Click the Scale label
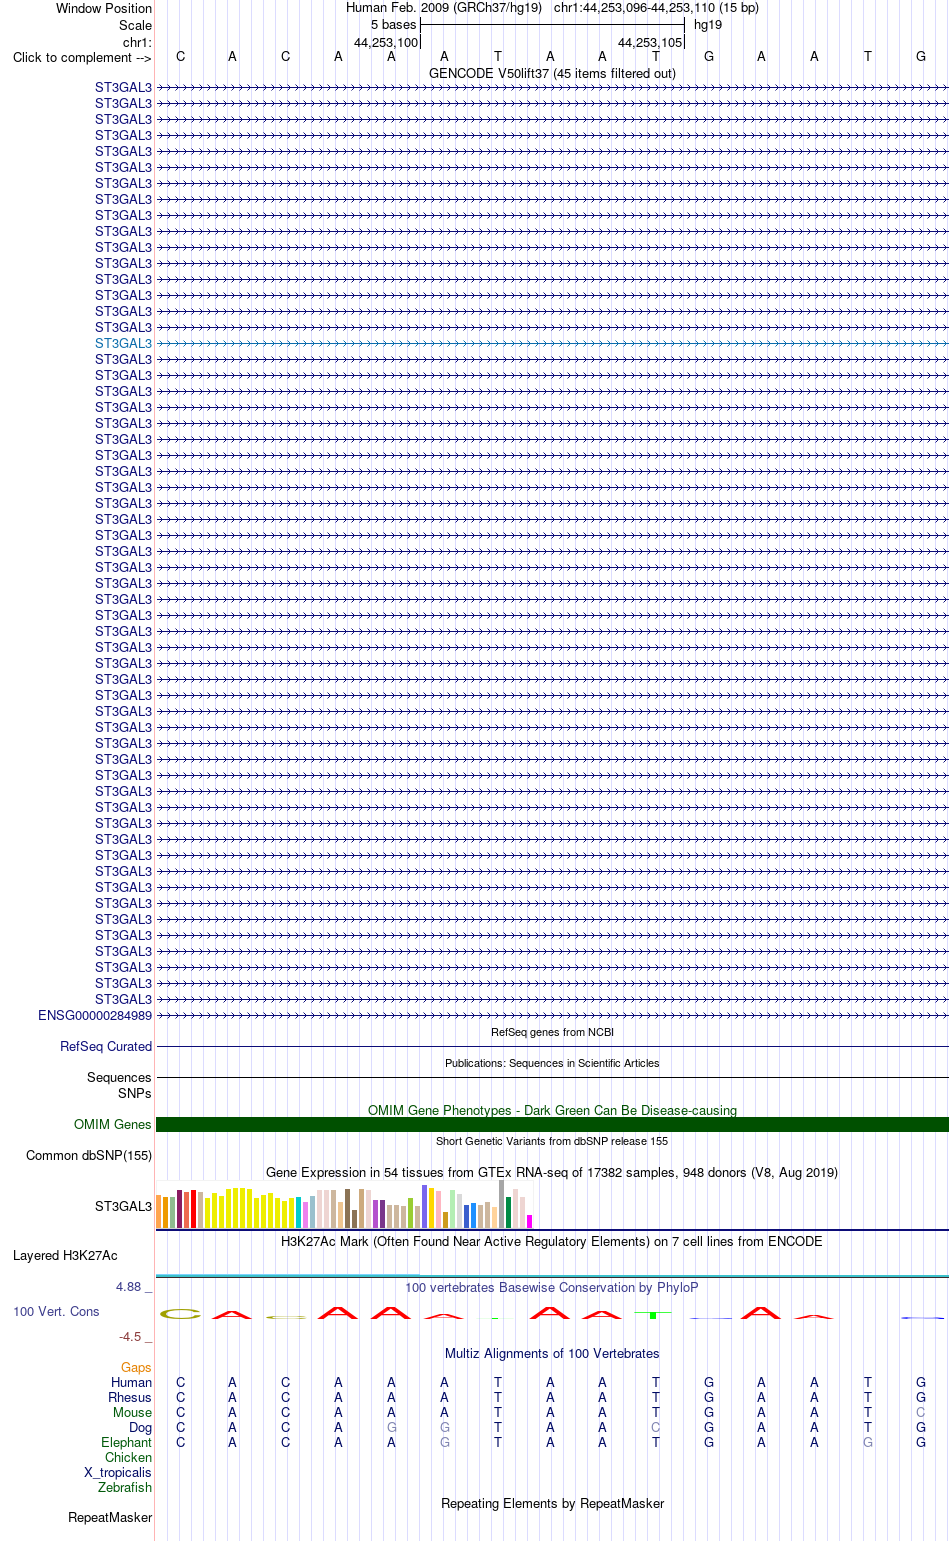950x1541 pixels. (x=135, y=25)
